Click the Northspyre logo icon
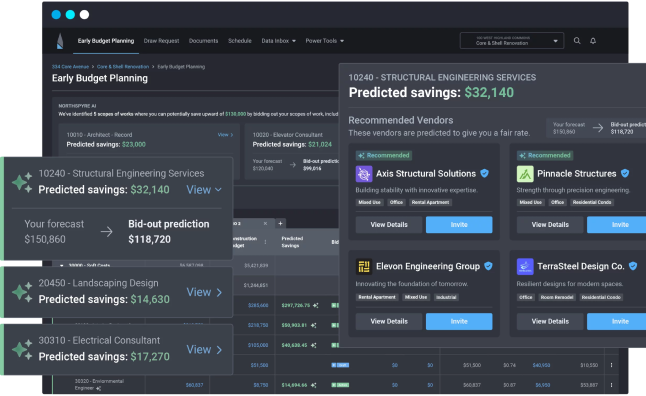Screen dimensions: 646x396 [x=60, y=41]
